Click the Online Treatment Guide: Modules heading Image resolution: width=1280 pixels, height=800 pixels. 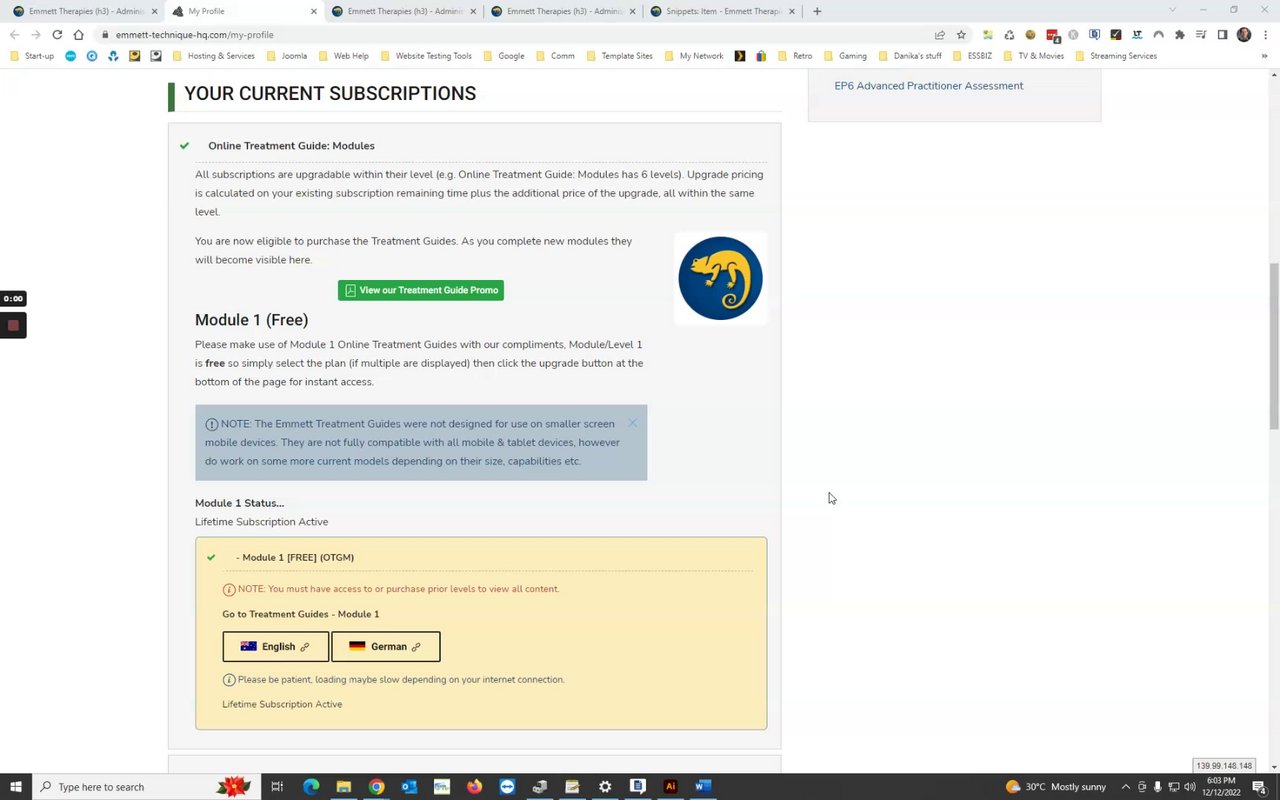point(291,146)
